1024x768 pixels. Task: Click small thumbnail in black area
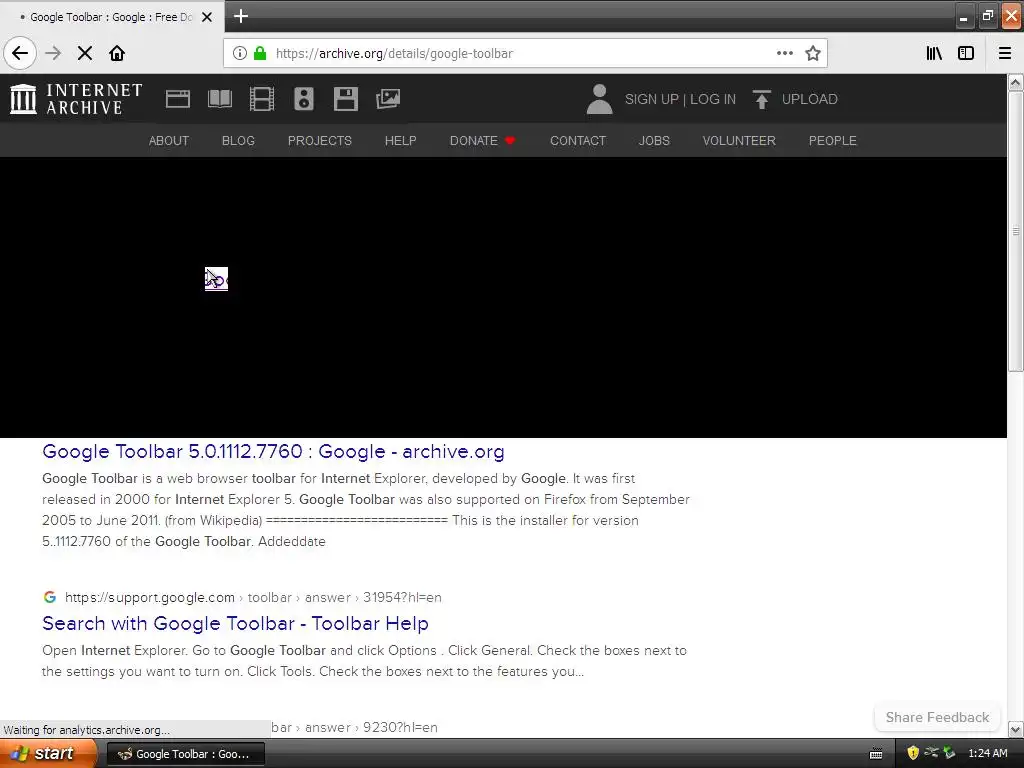coord(216,279)
